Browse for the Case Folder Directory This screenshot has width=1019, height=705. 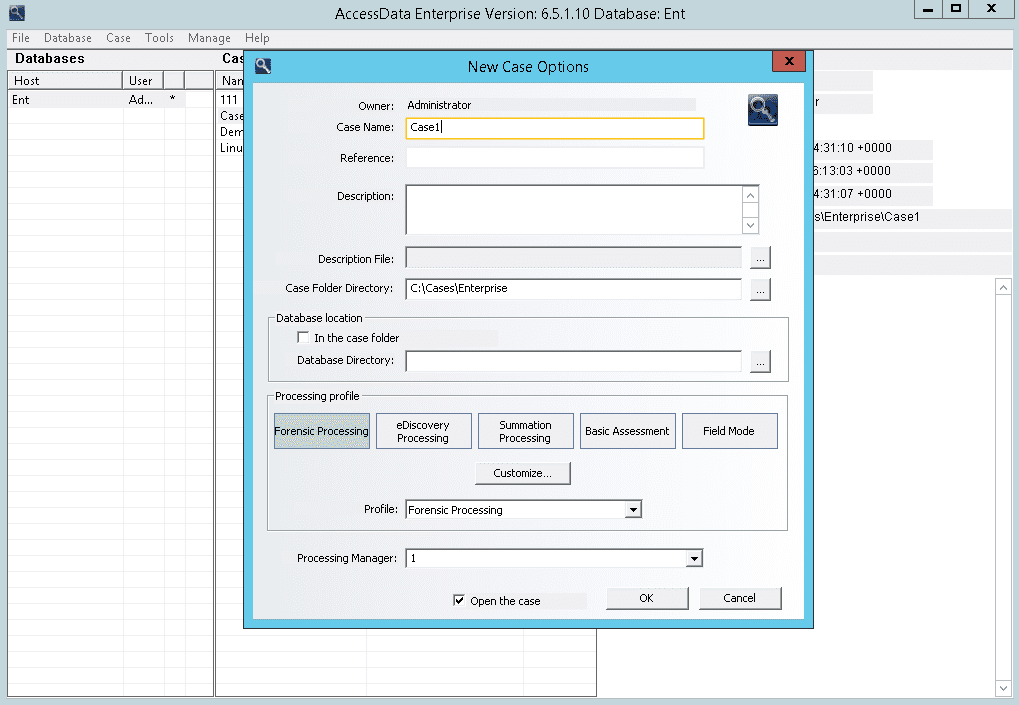(760, 289)
